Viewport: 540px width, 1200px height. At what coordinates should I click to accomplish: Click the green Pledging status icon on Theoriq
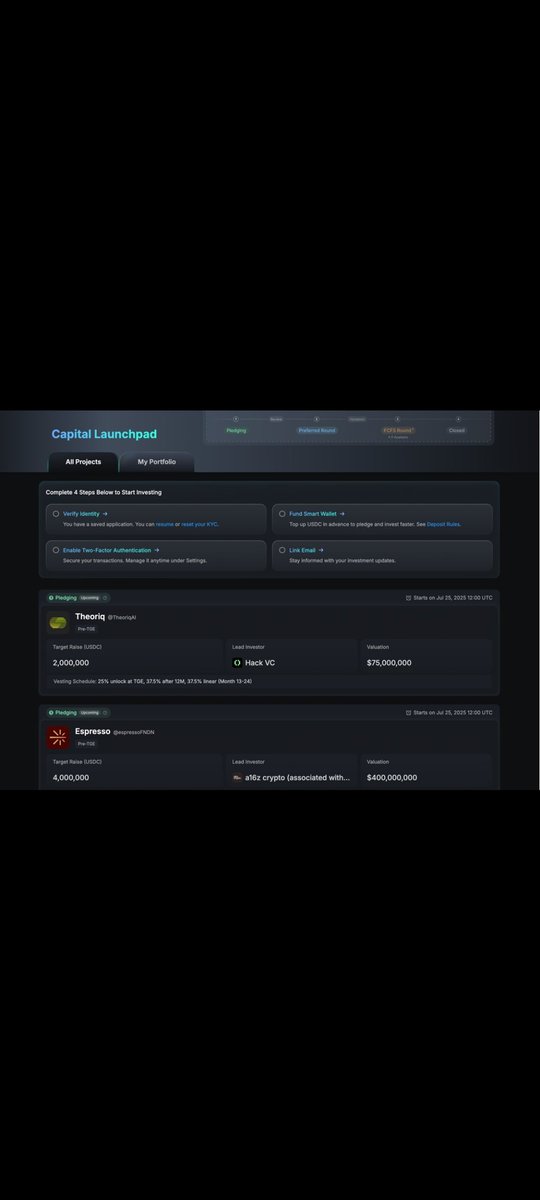click(51, 598)
